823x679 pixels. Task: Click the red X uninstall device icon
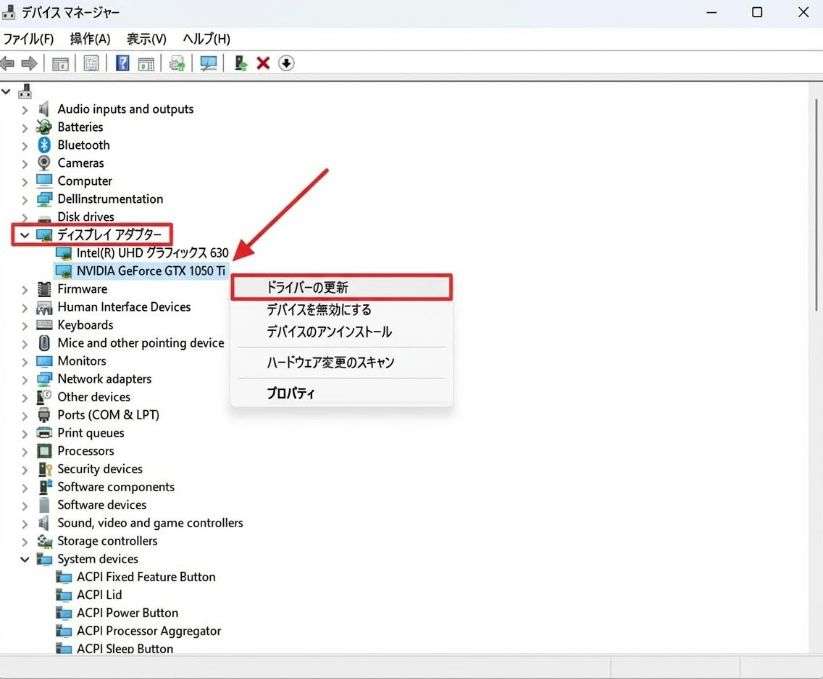pos(263,63)
